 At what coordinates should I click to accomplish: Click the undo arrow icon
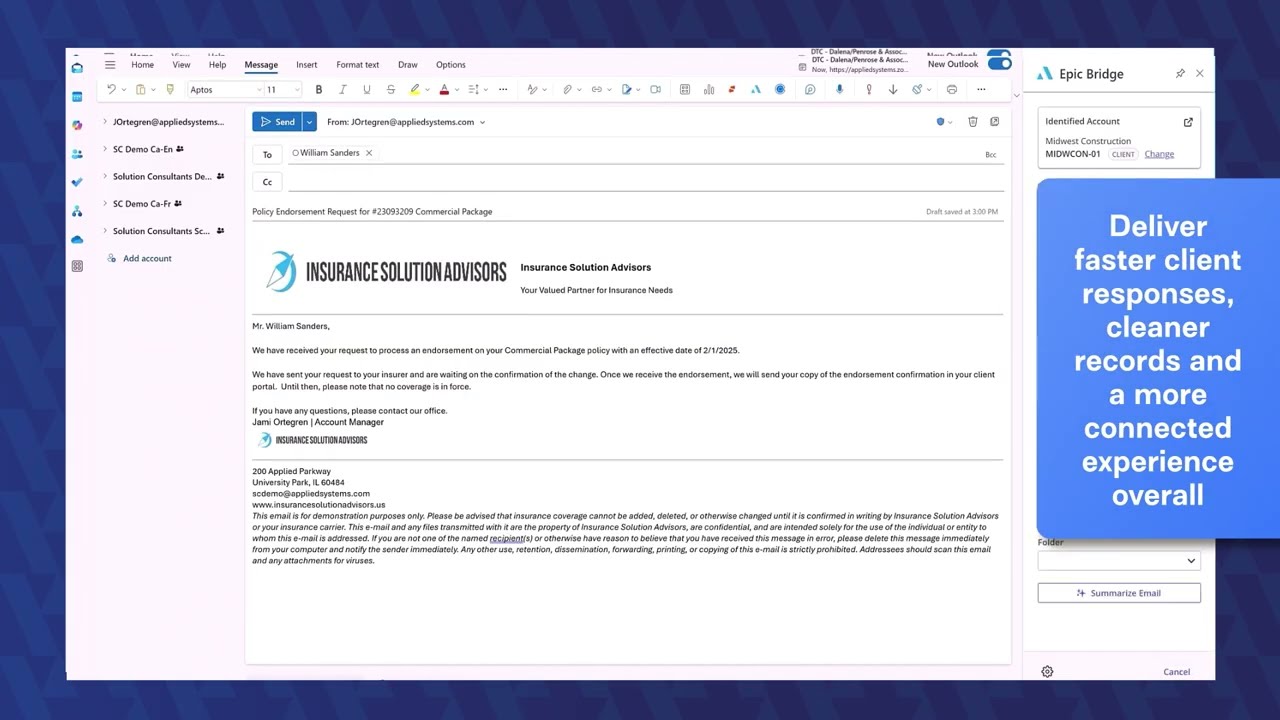coord(111,90)
